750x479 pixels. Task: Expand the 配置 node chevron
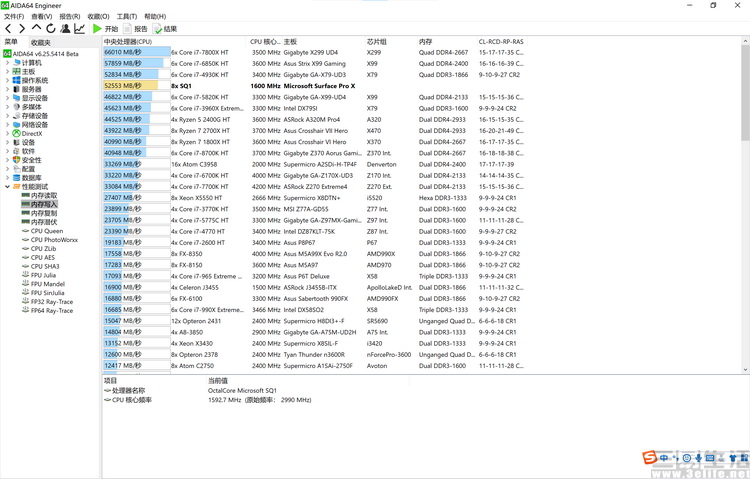coord(8,168)
